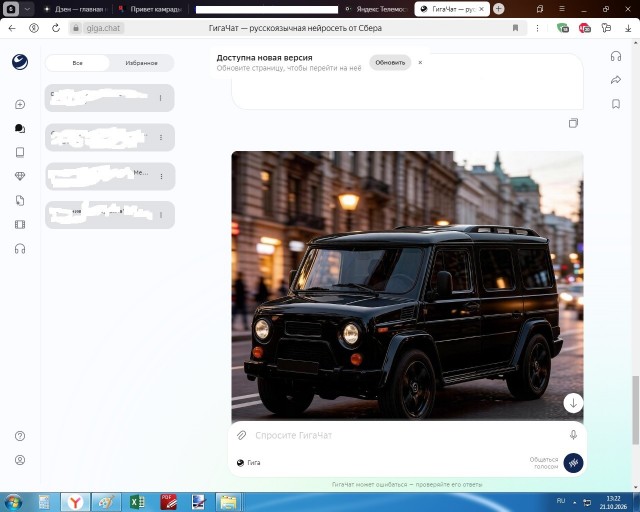
Task: Attach a file with paperclip icon
Action: [x=242, y=435]
